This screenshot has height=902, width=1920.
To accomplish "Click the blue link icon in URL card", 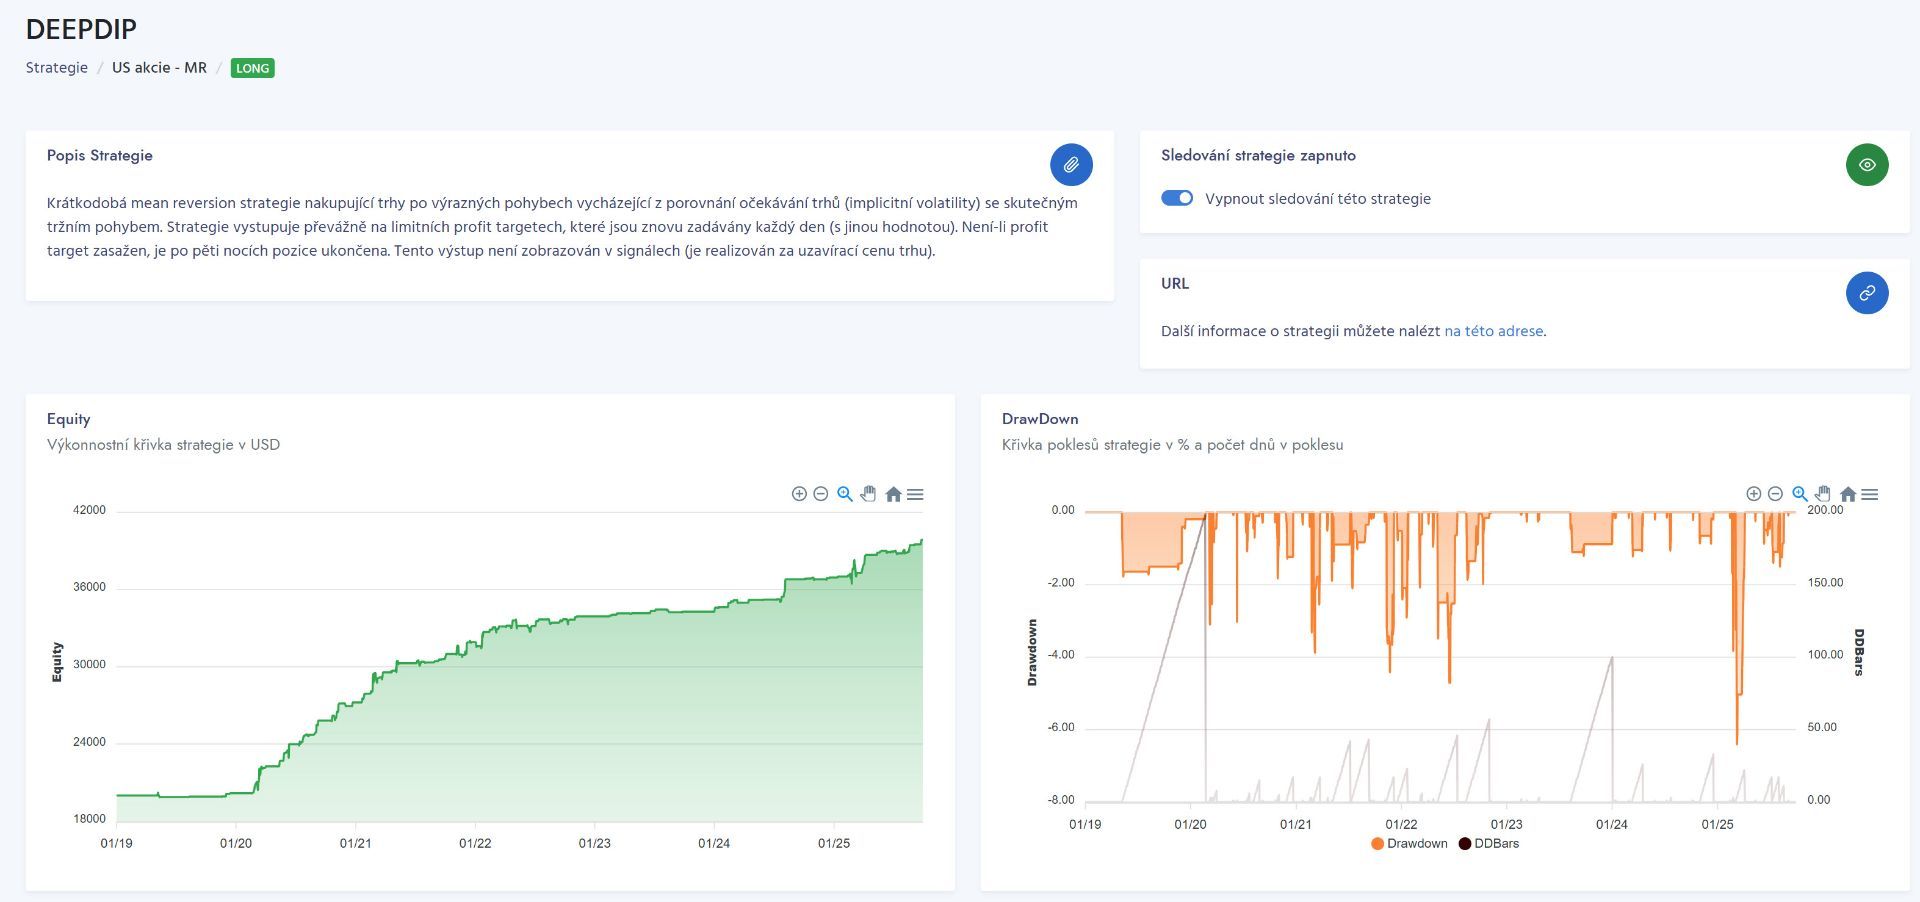I will (x=1866, y=293).
